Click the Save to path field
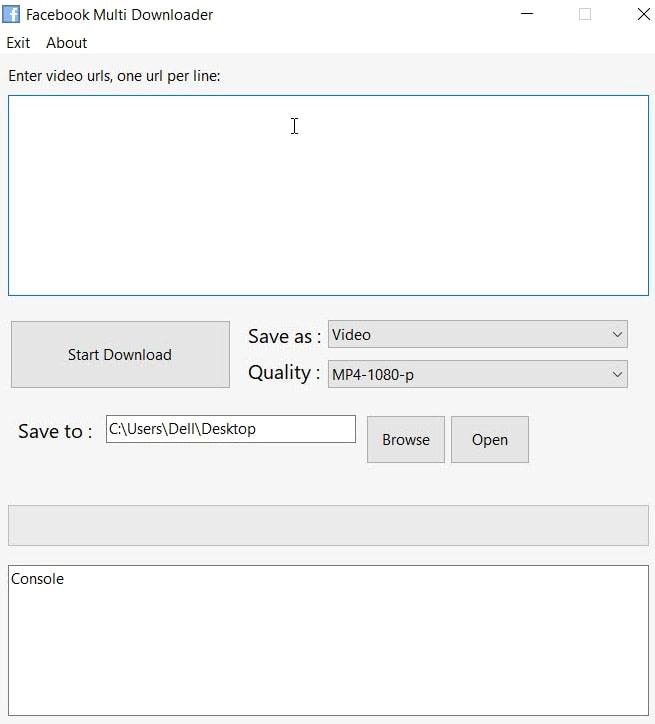The height and width of the screenshot is (724, 655). click(231, 429)
